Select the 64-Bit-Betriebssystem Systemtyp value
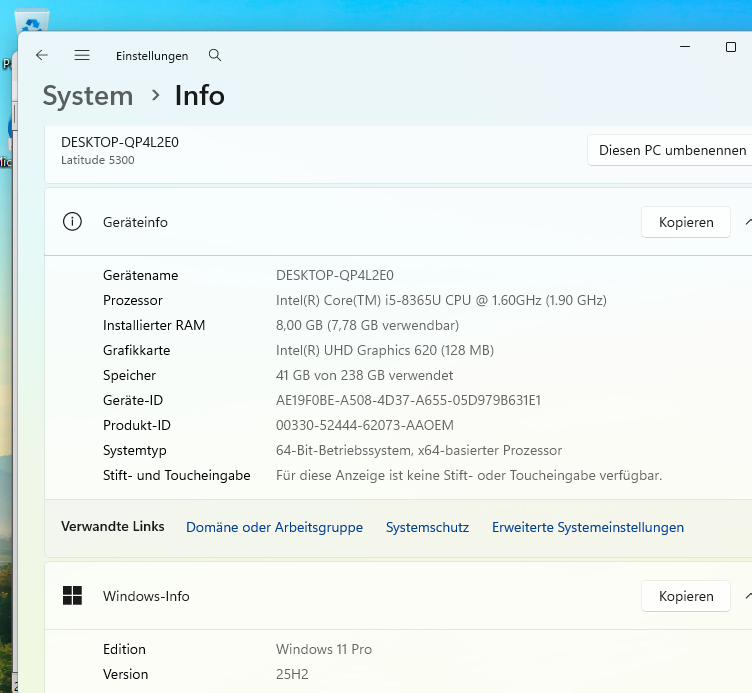Screen dimensions: 752x693 tap(419, 450)
